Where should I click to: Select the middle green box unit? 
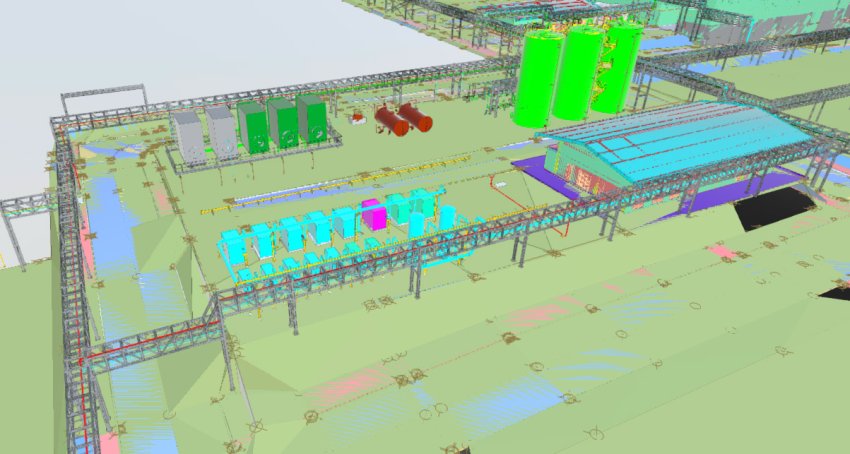[x=282, y=122]
